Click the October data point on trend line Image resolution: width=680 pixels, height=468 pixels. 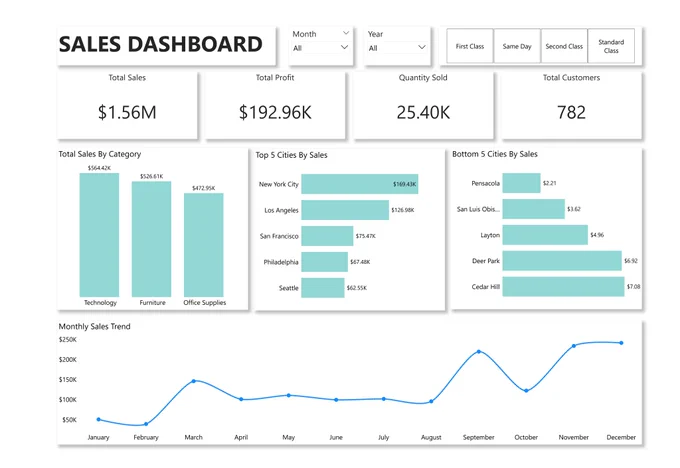(526, 390)
